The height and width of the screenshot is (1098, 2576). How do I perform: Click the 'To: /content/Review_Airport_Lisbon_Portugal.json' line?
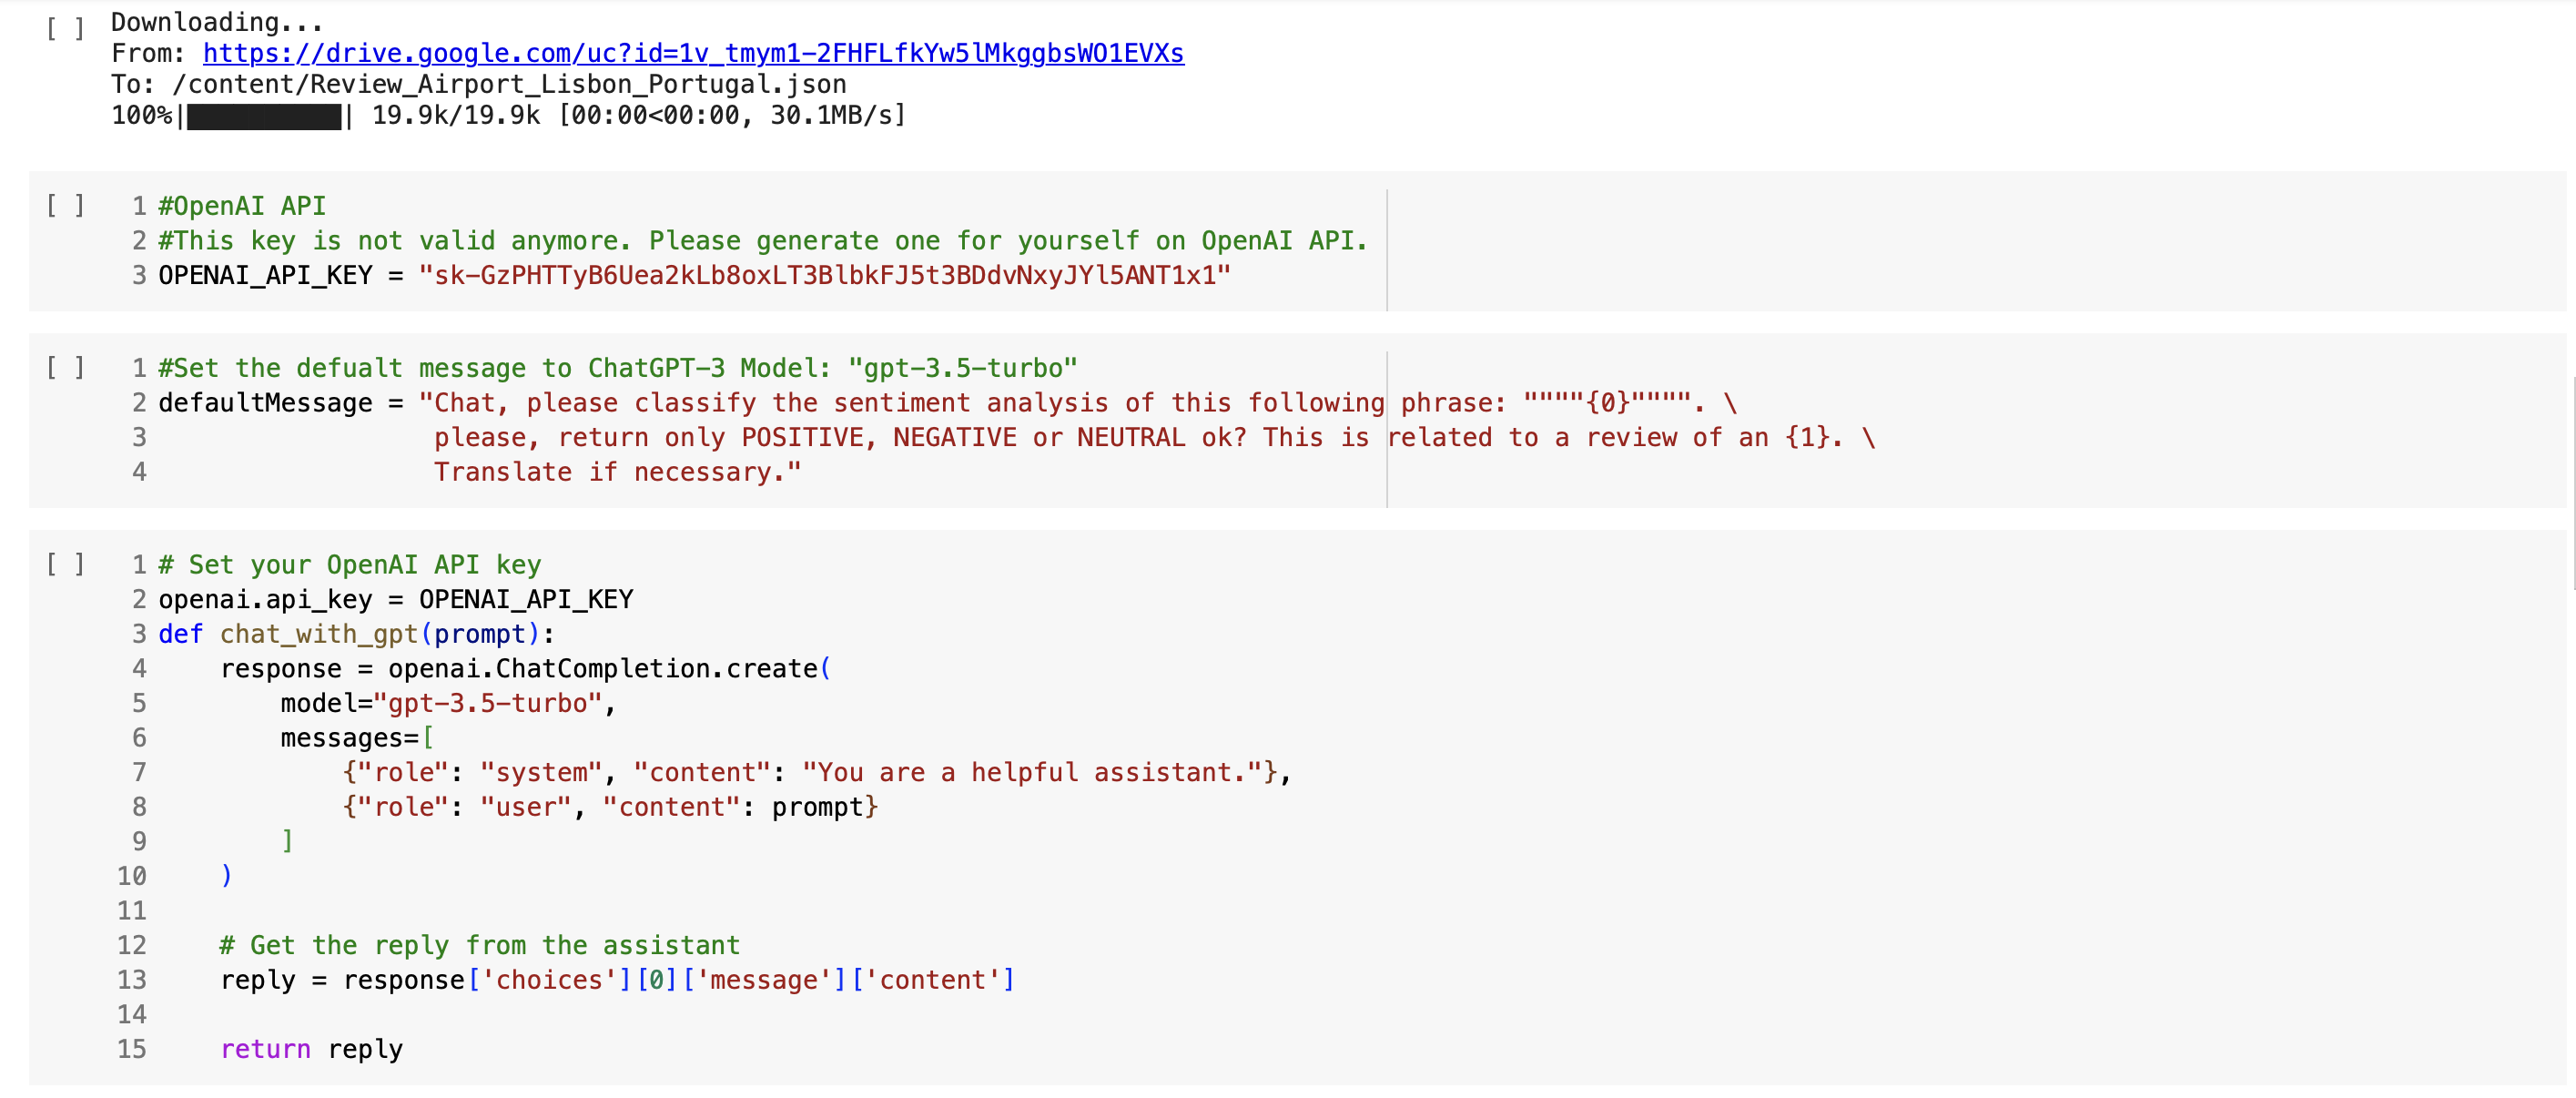pyautogui.click(x=479, y=84)
